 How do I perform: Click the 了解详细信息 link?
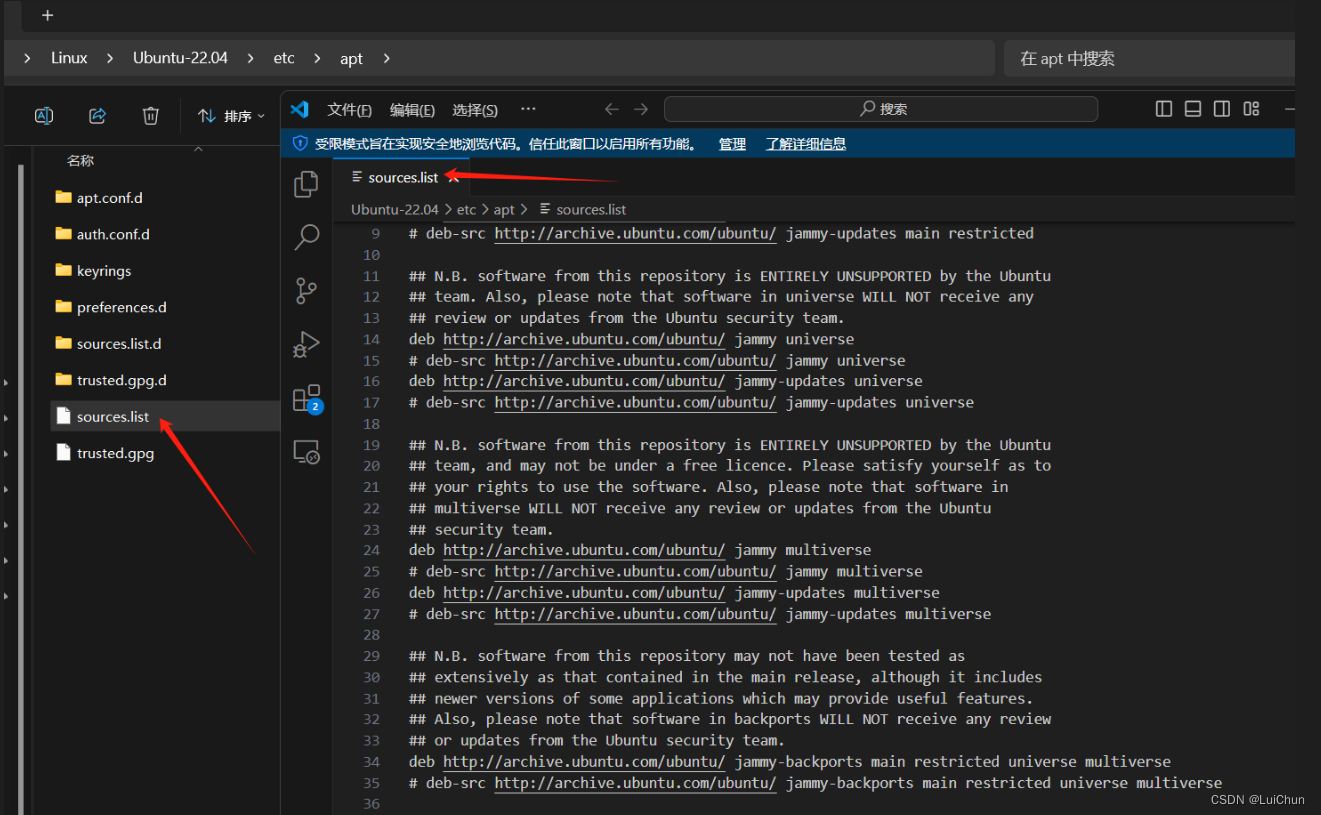click(x=806, y=144)
